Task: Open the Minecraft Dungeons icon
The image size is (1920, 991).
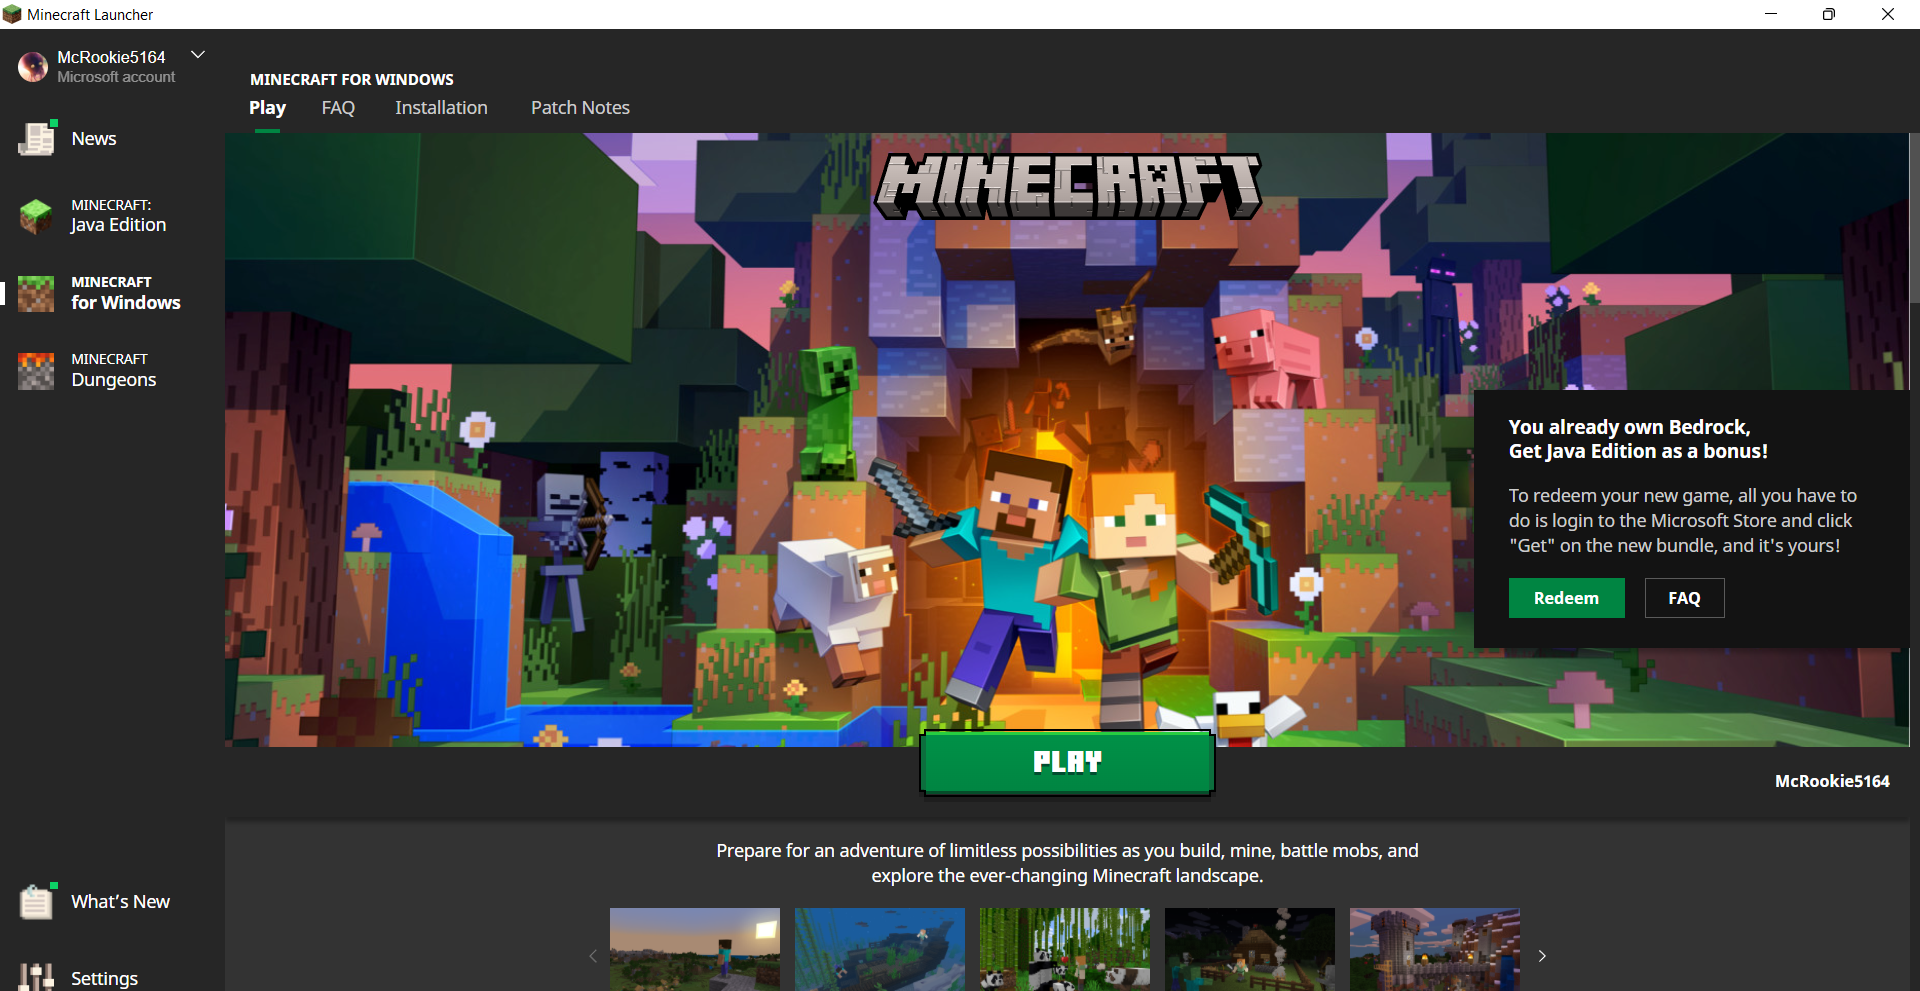Action: [36, 371]
